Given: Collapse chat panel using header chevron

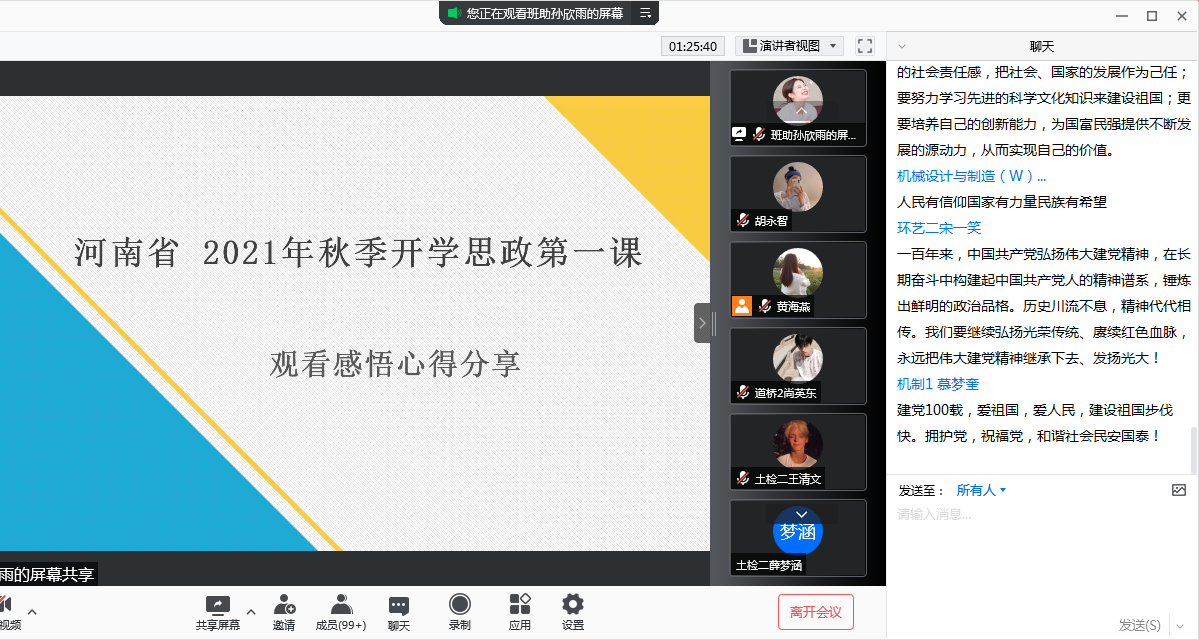Looking at the screenshot, I should point(902,46).
